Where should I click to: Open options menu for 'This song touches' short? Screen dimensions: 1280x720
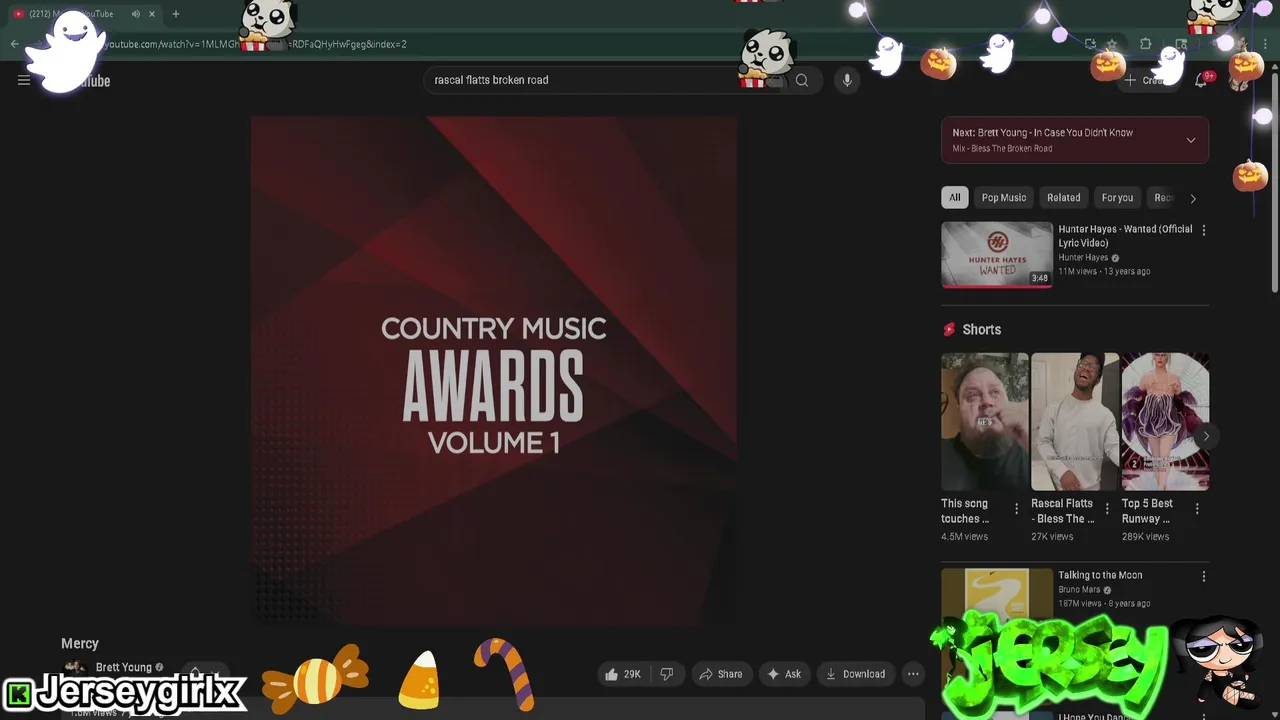(1017, 509)
